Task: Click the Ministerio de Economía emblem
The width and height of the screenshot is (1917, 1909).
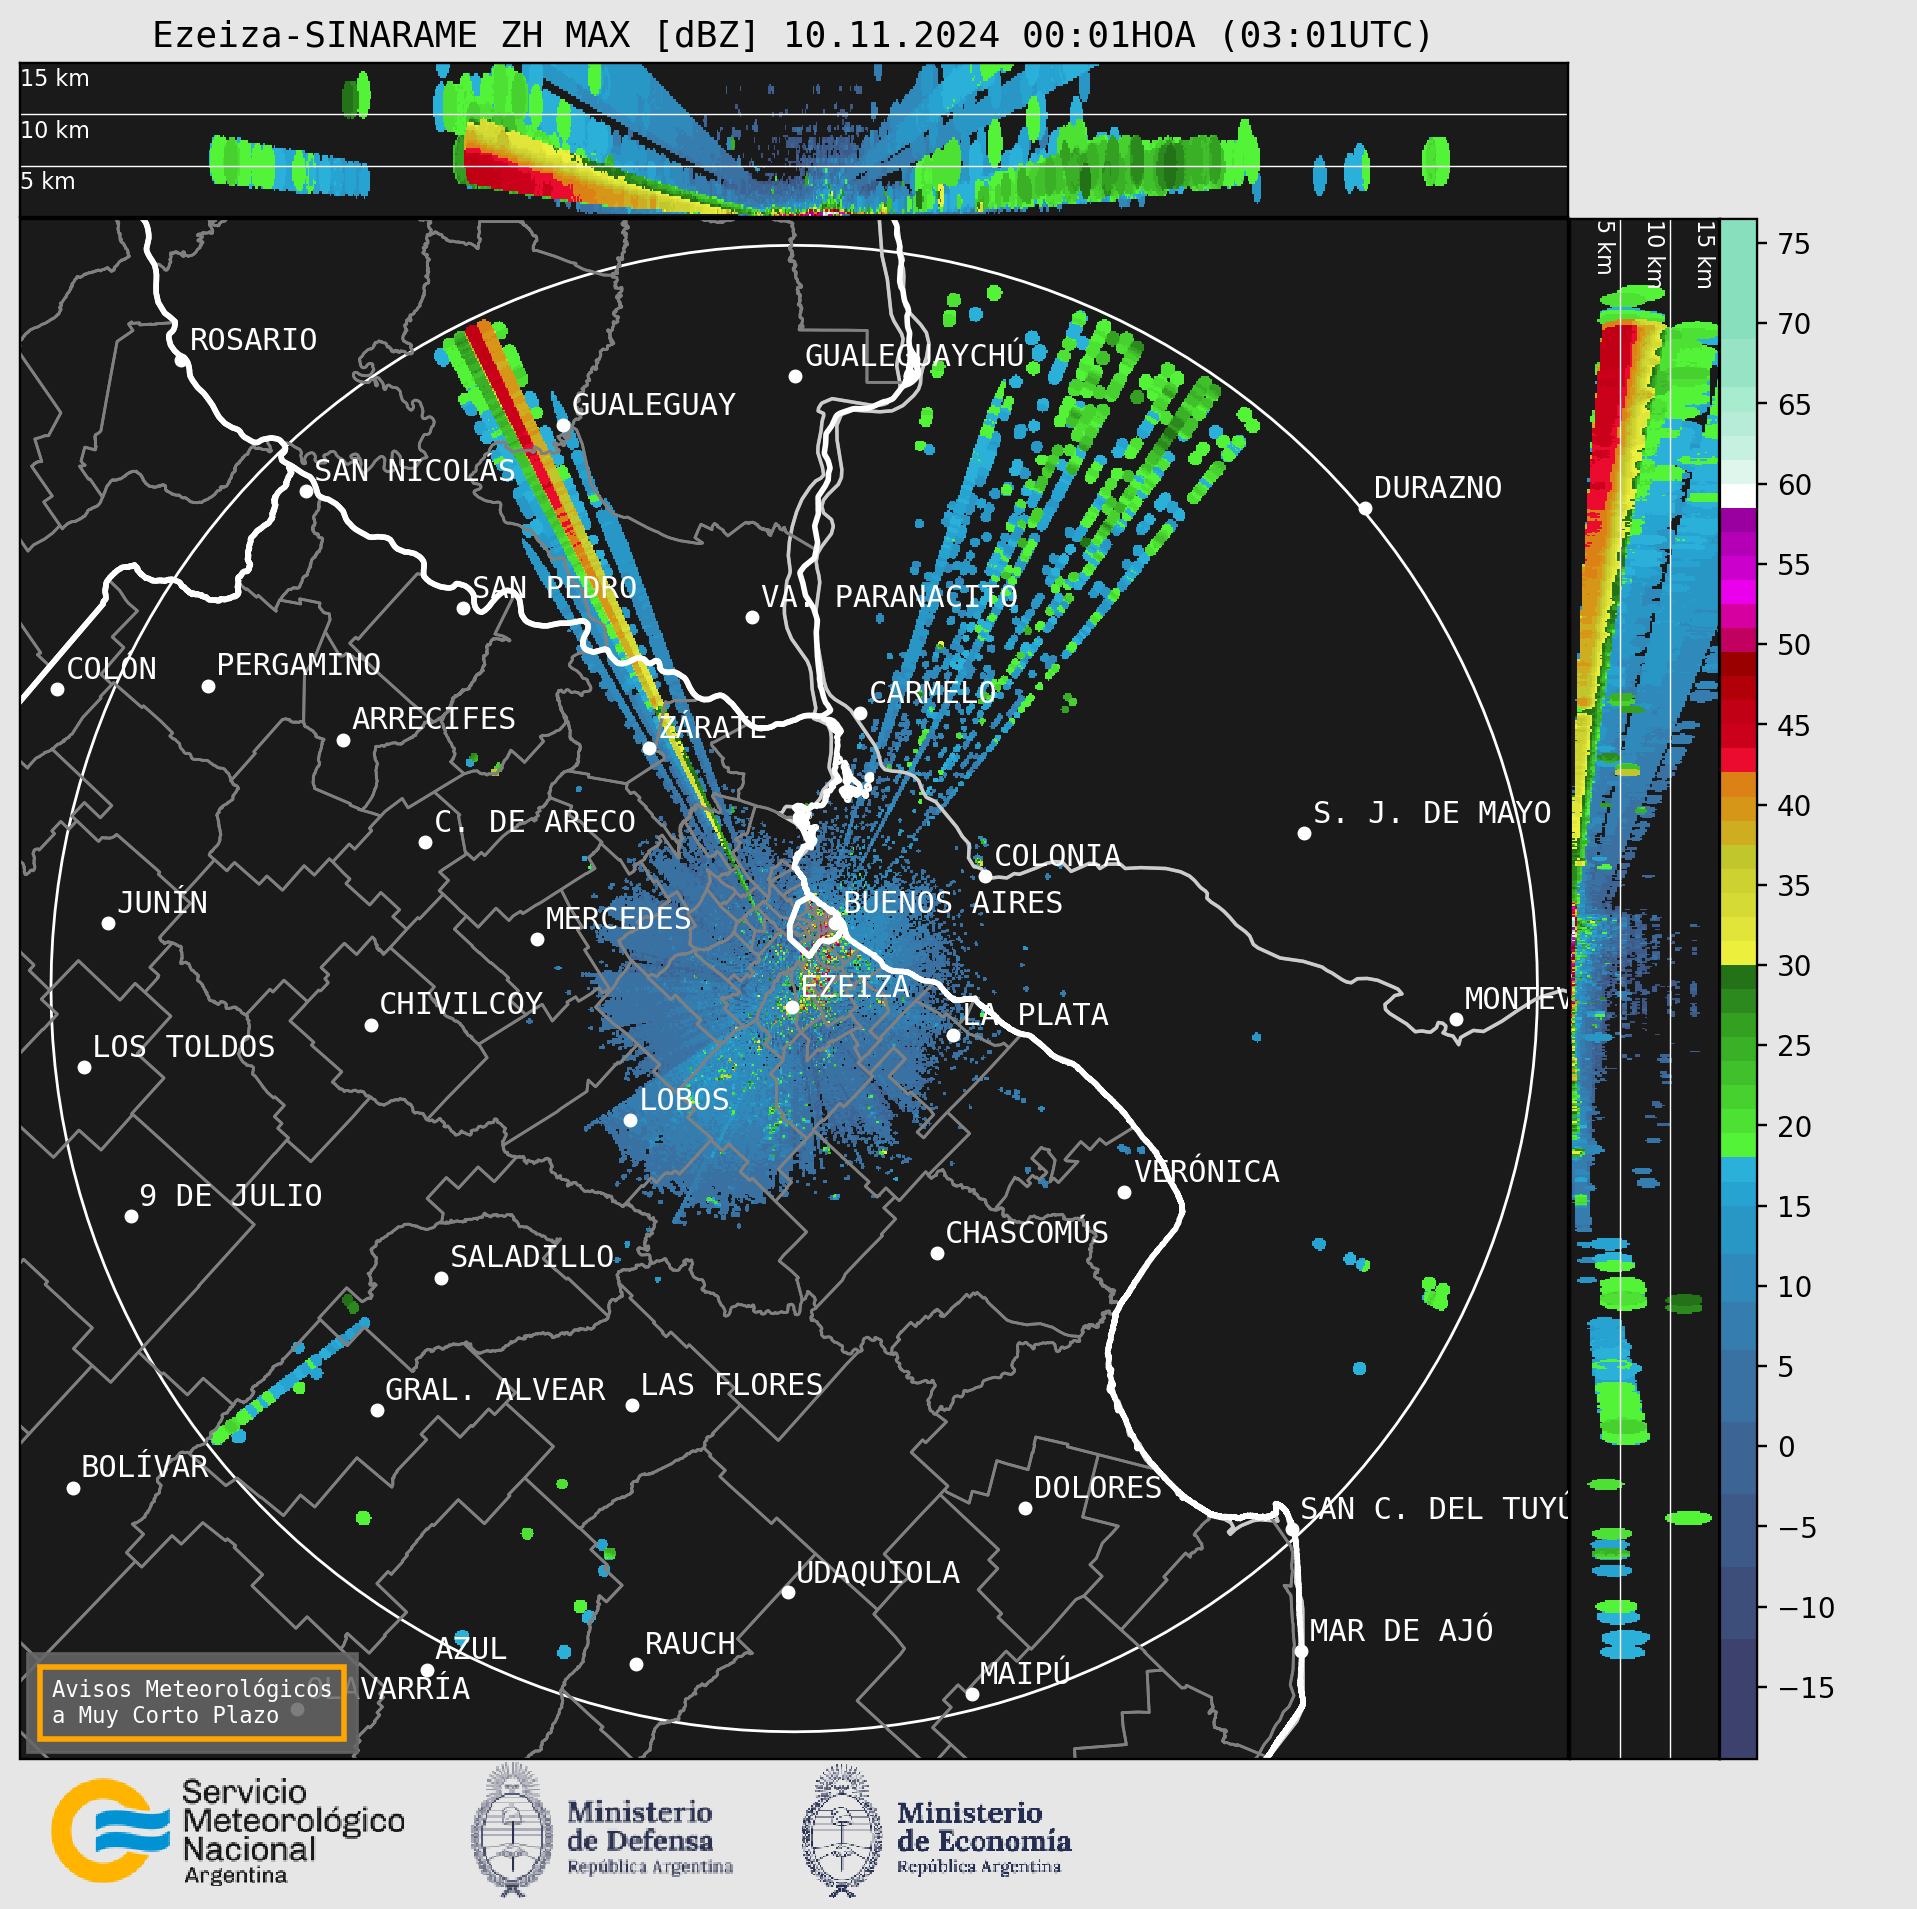Action: (842, 1830)
